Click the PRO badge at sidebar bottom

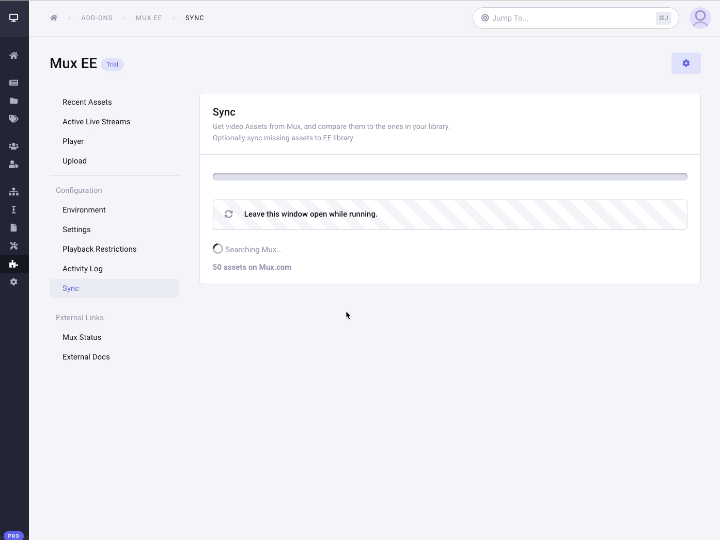pyautogui.click(x=13, y=535)
